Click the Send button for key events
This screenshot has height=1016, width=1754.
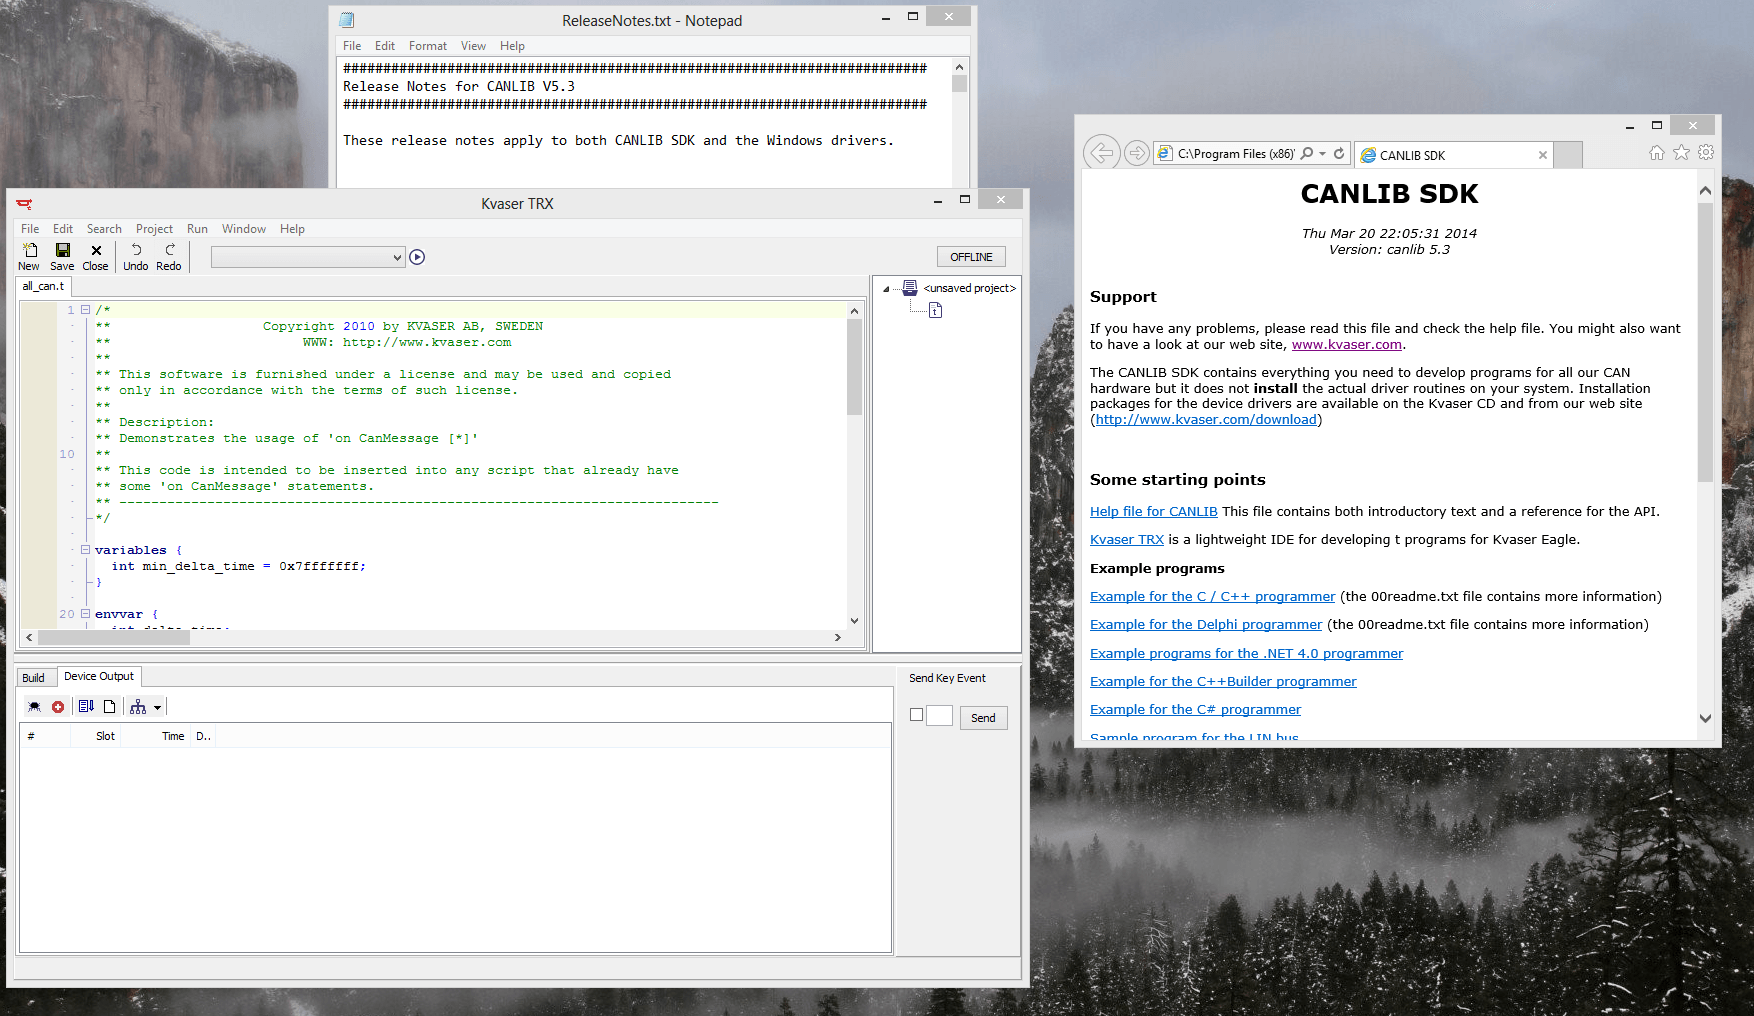pos(982,717)
